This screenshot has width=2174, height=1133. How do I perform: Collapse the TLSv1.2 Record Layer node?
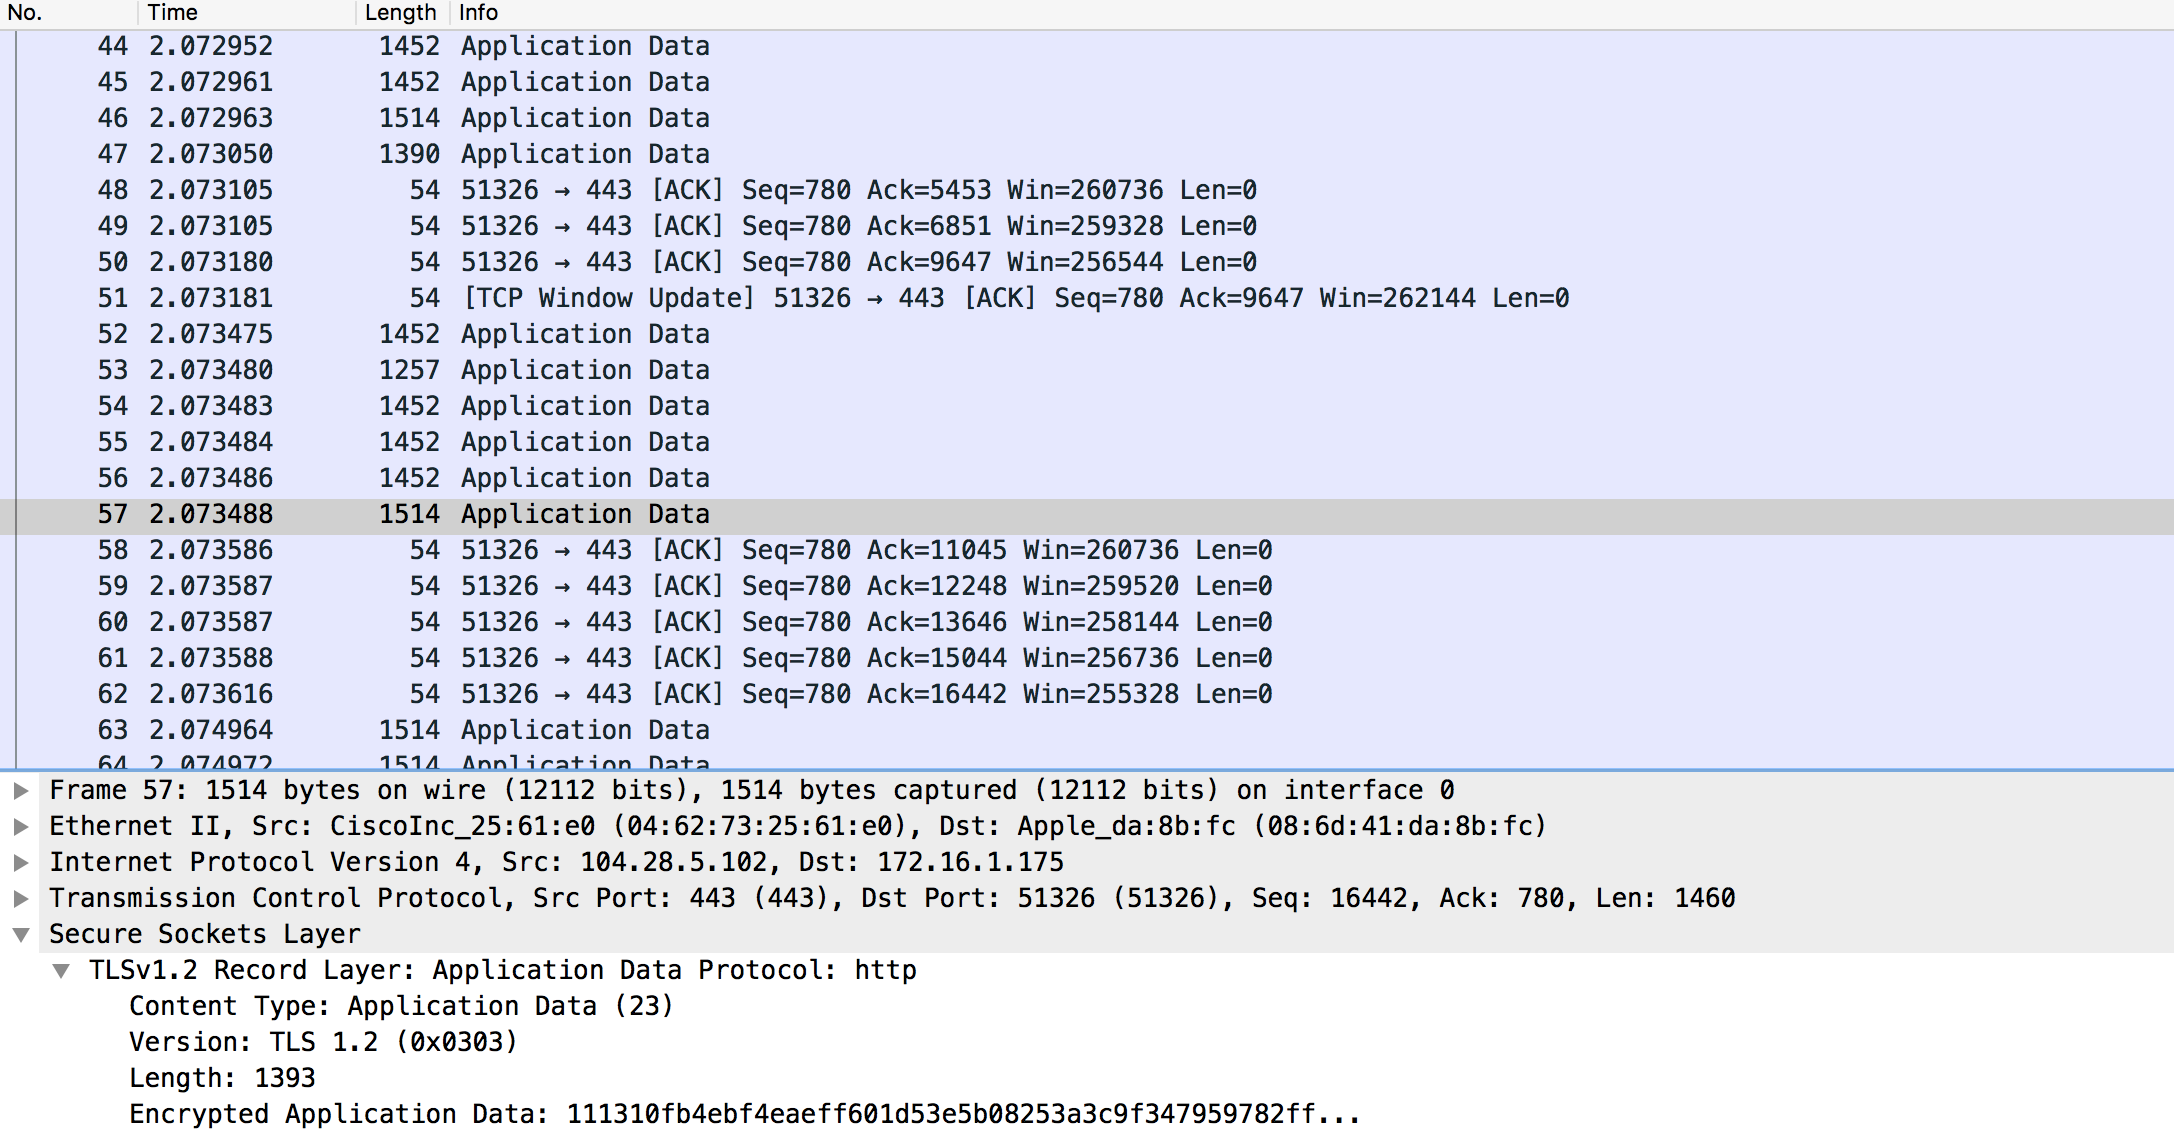click(x=61, y=971)
